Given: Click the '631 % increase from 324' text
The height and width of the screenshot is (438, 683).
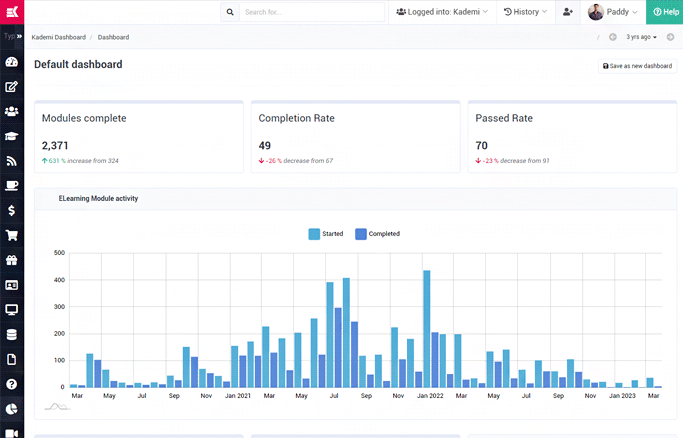Looking at the screenshot, I should (80, 161).
